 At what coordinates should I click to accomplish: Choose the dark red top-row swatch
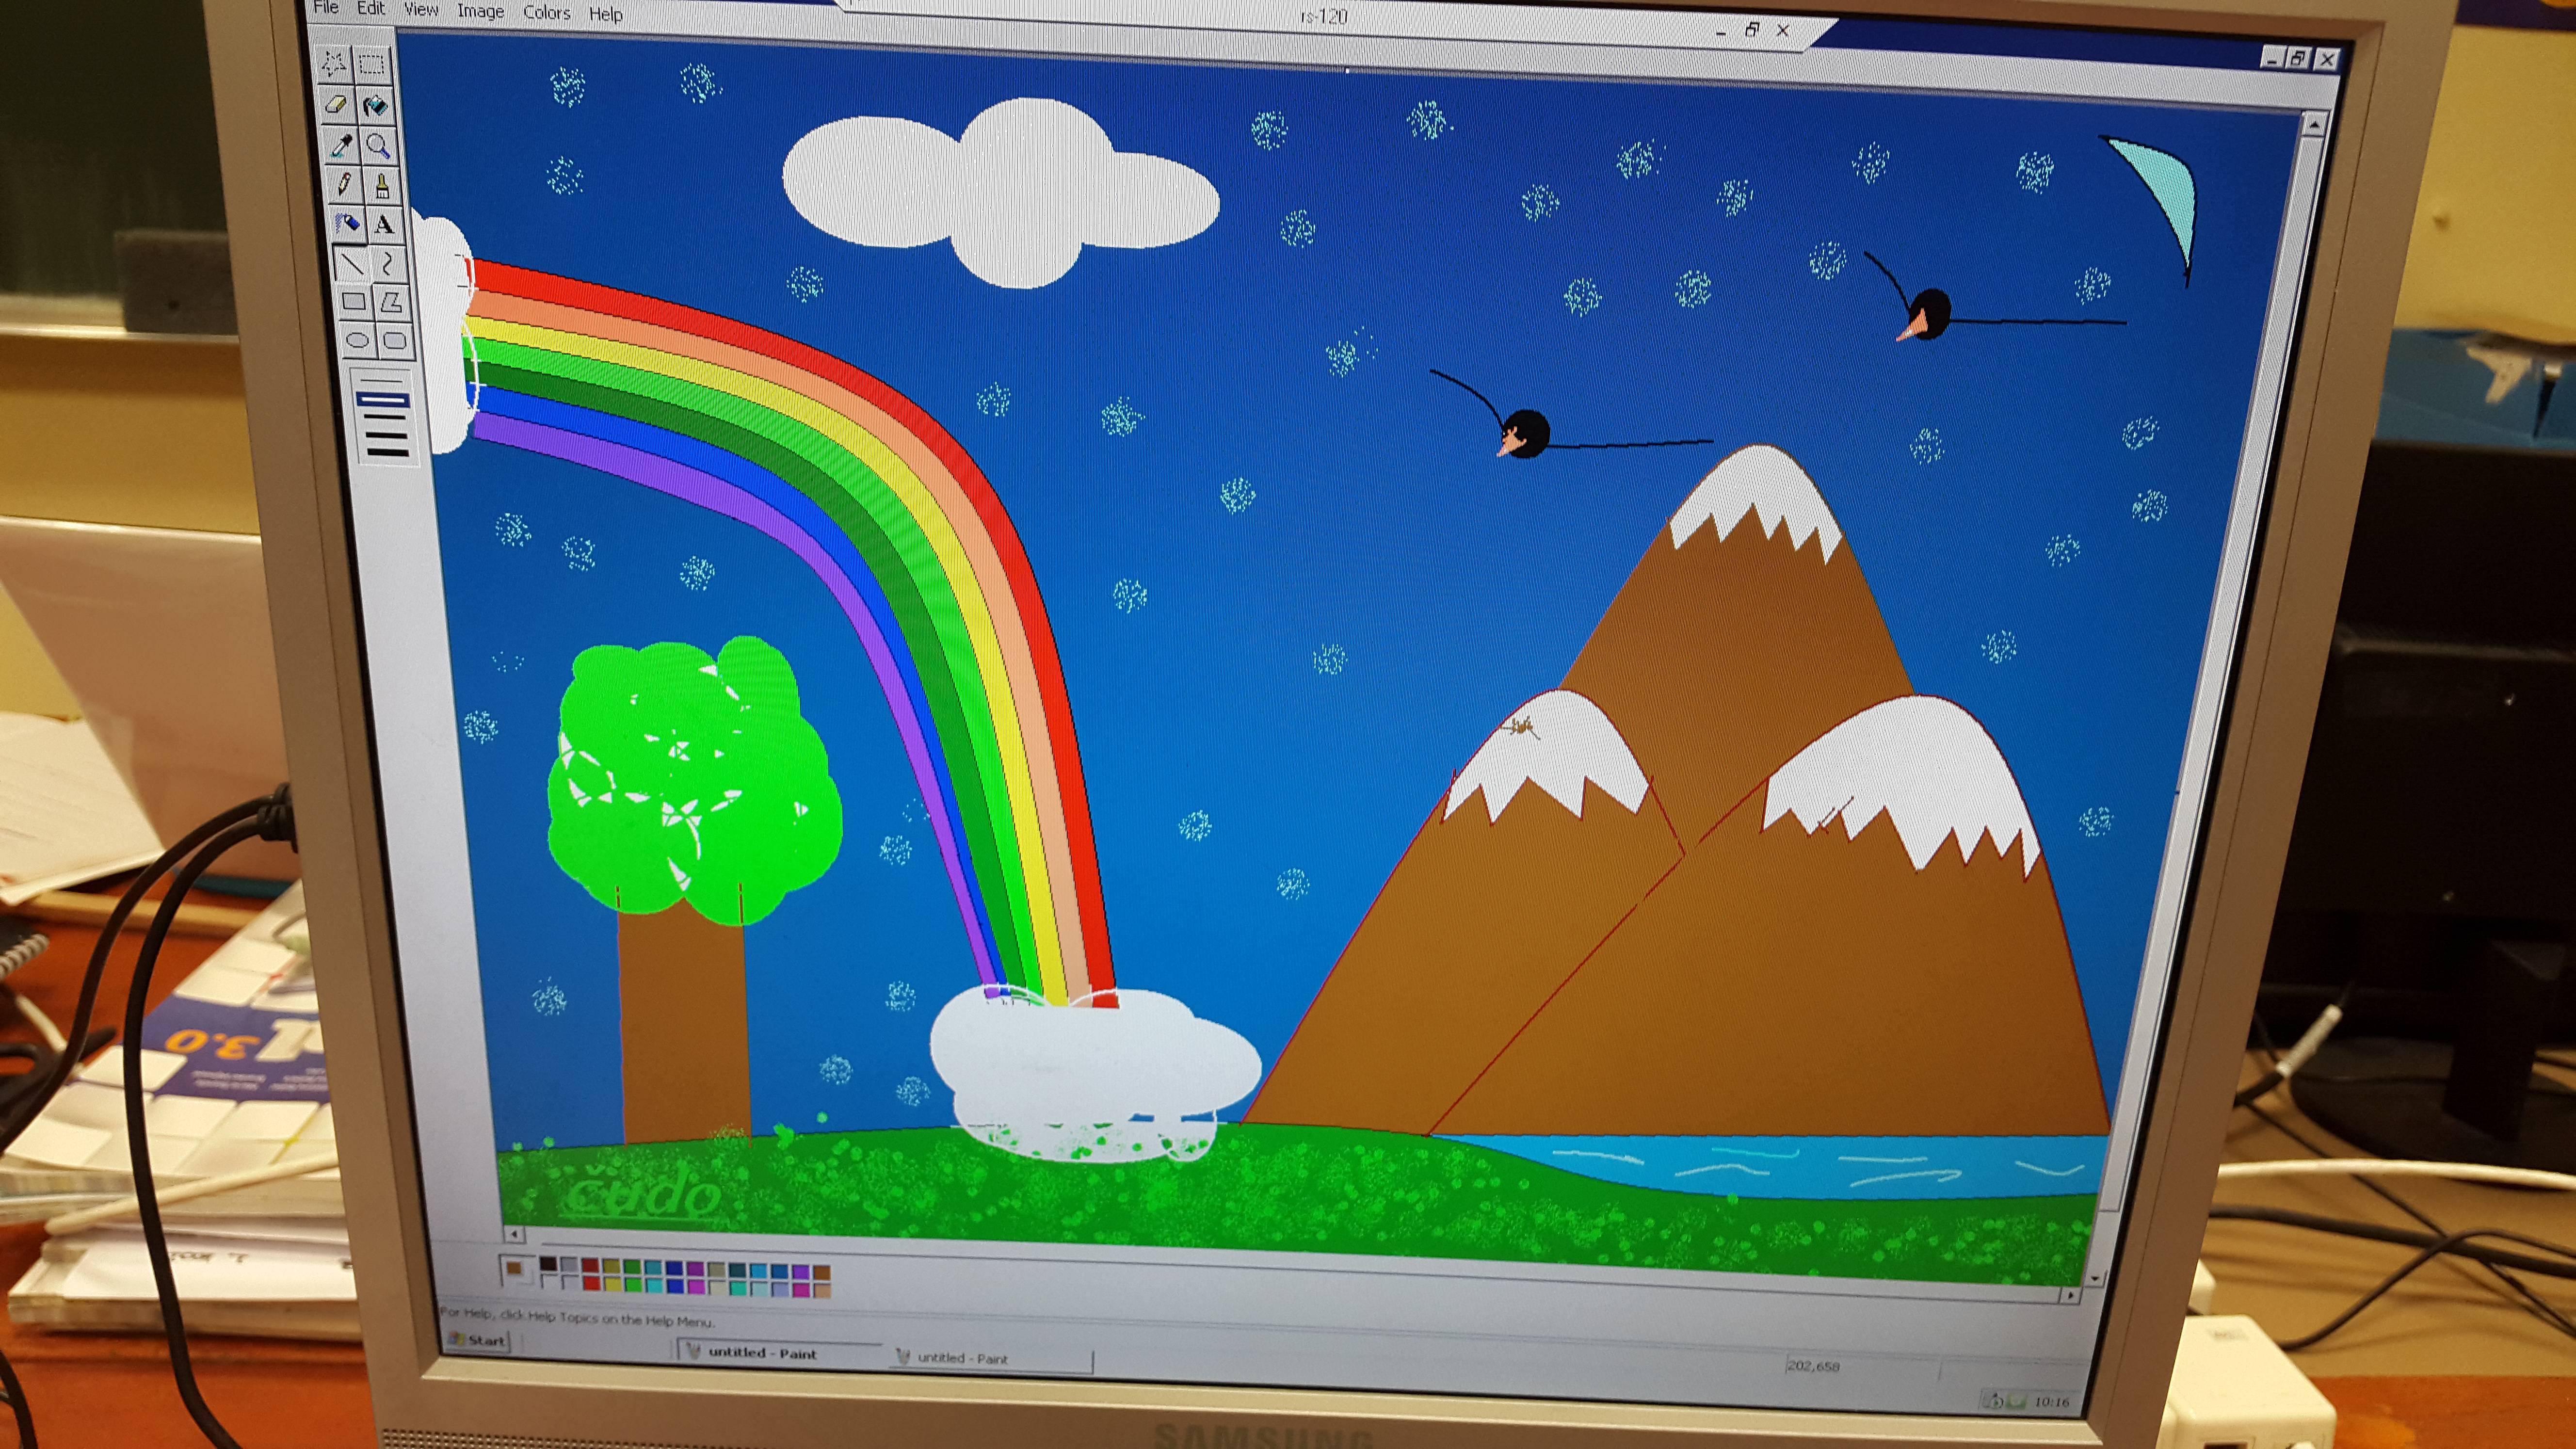(591, 1265)
